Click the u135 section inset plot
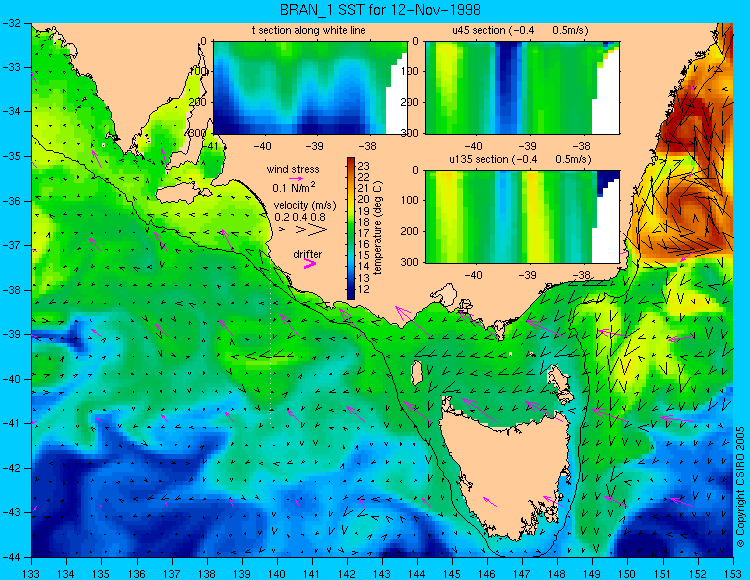The width and height of the screenshot is (750, 580). [x=522, y=217]
